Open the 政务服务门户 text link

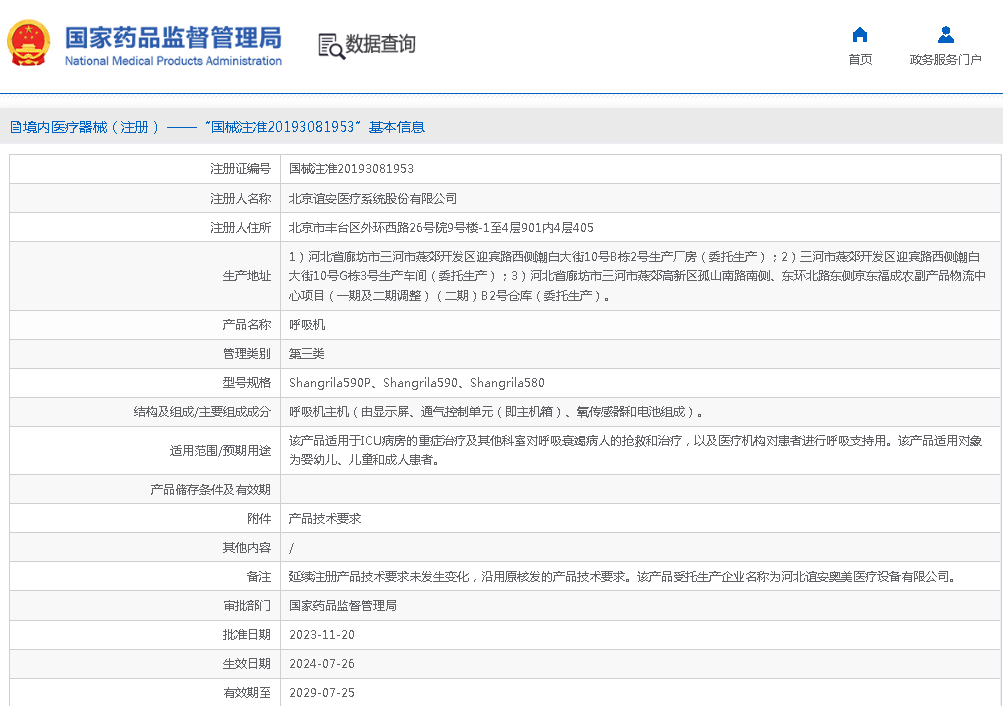point(945,60)
